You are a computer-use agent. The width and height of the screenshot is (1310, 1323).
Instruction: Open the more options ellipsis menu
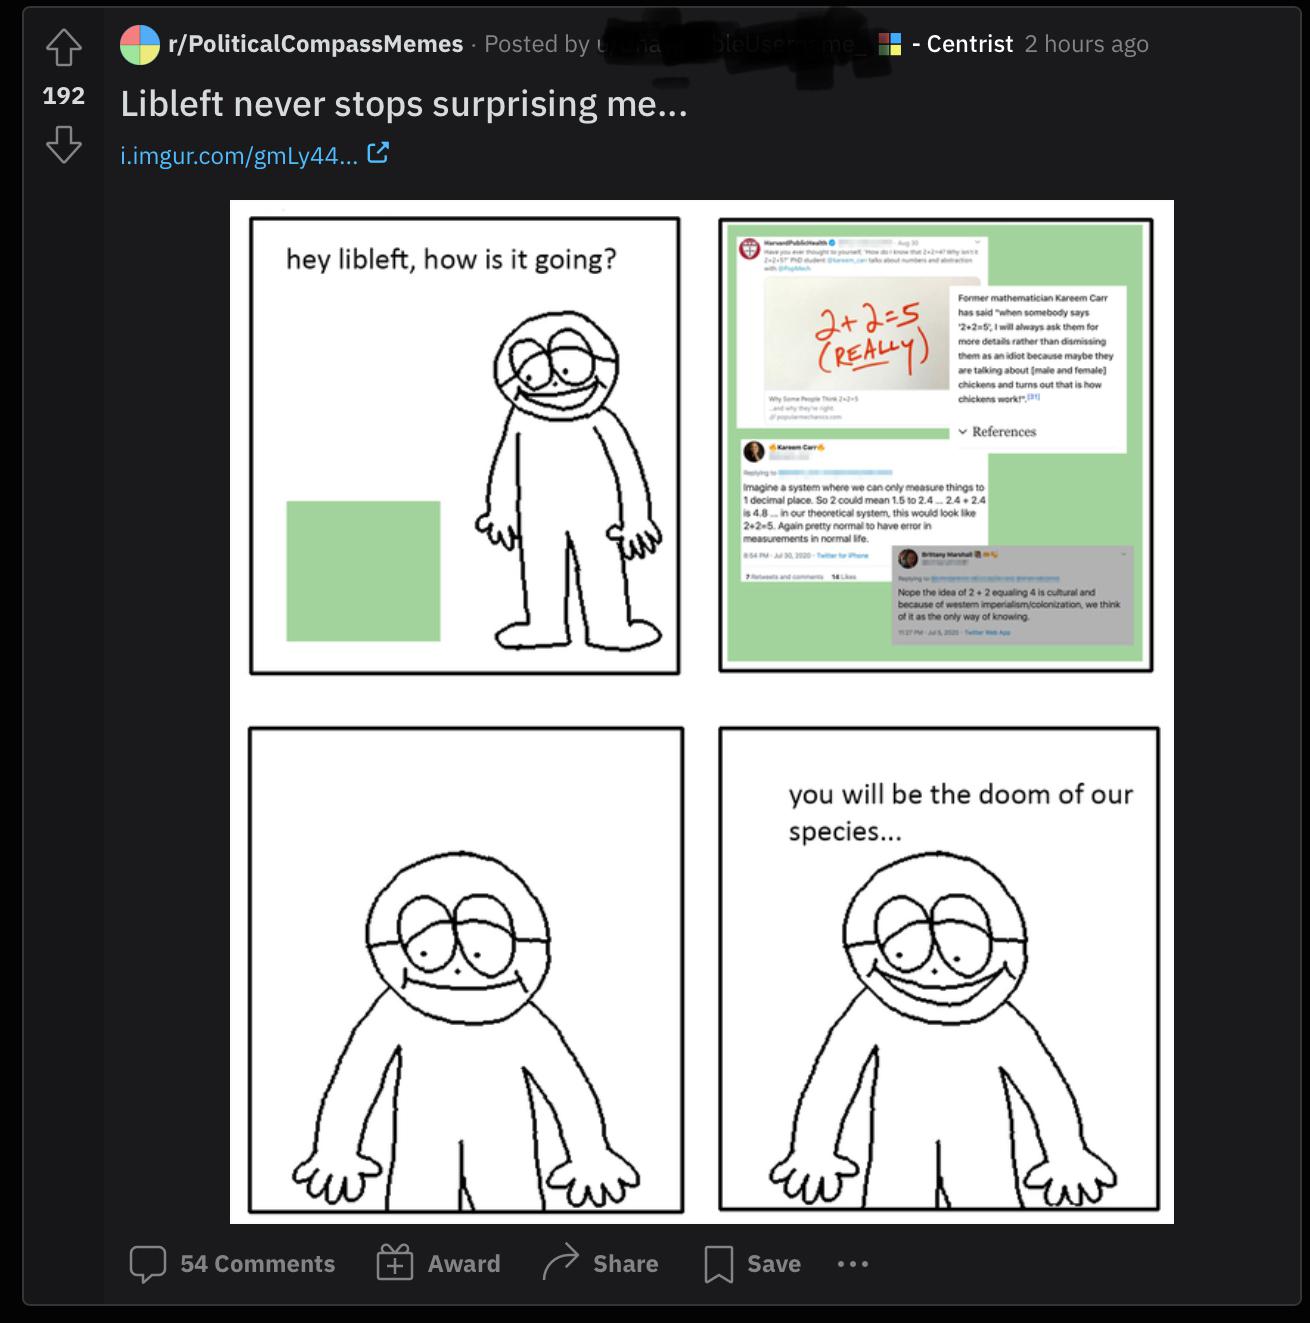point(853,1264)
